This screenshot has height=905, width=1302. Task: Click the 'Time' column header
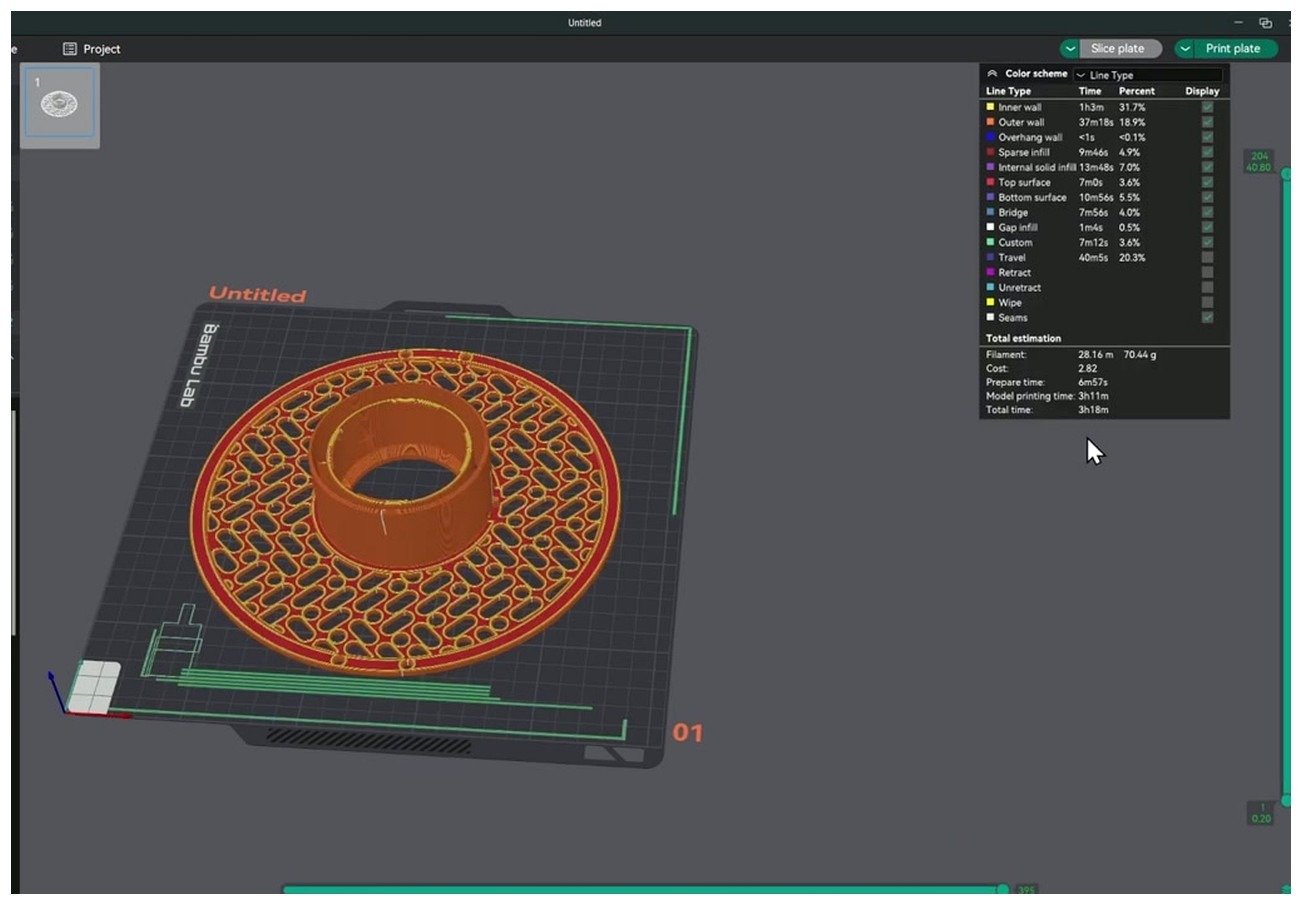coord(1090,91)
